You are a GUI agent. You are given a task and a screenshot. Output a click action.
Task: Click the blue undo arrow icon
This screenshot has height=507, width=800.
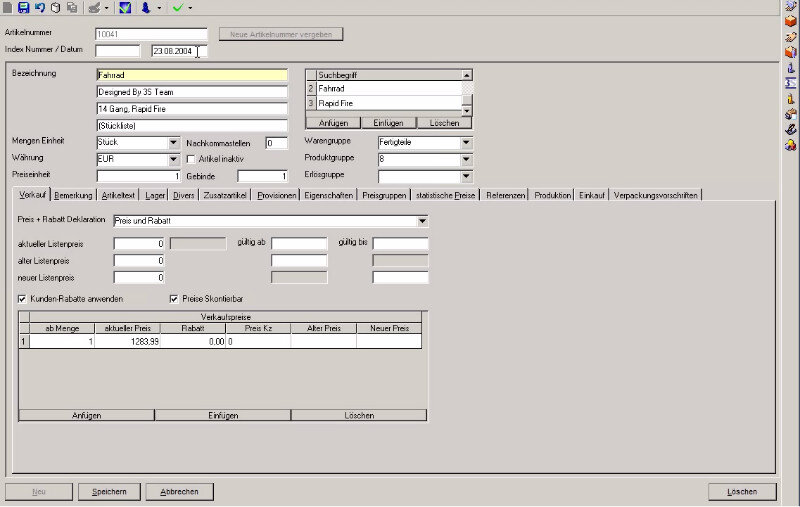(x=39, y=7)
